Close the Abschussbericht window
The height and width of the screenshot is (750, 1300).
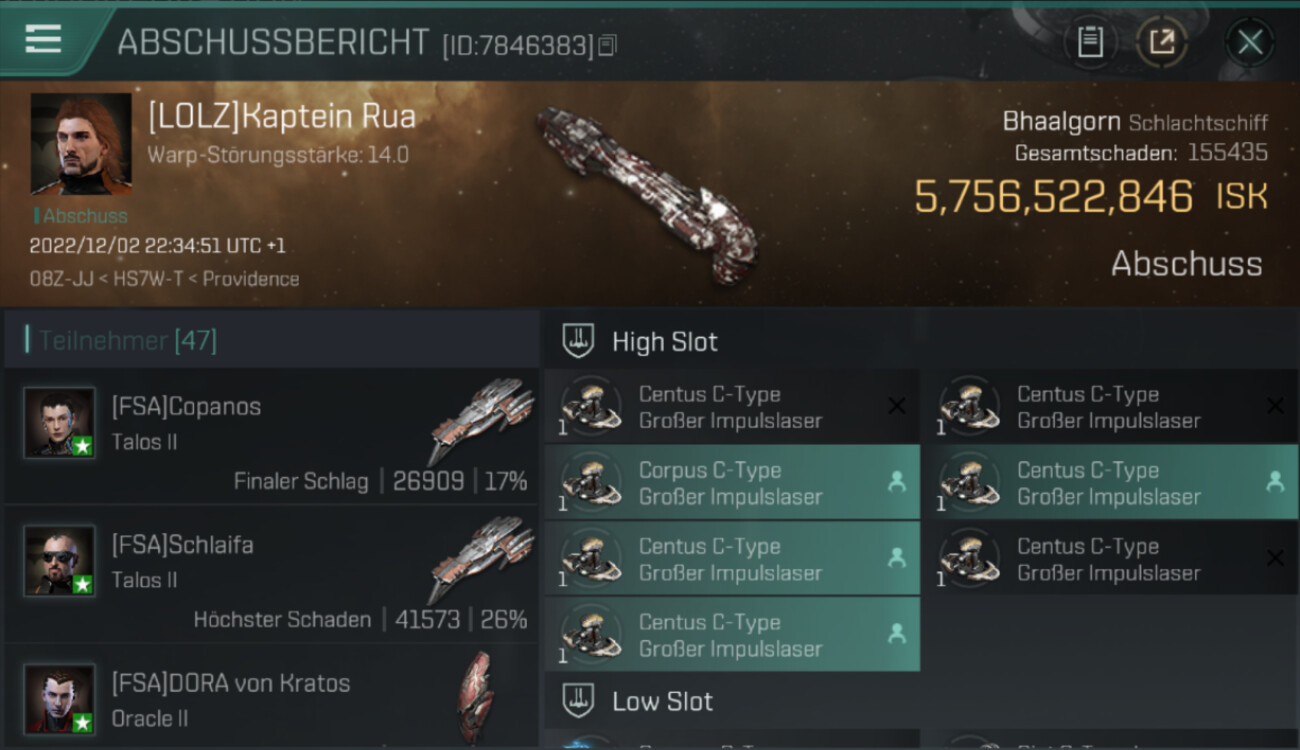1250,42
